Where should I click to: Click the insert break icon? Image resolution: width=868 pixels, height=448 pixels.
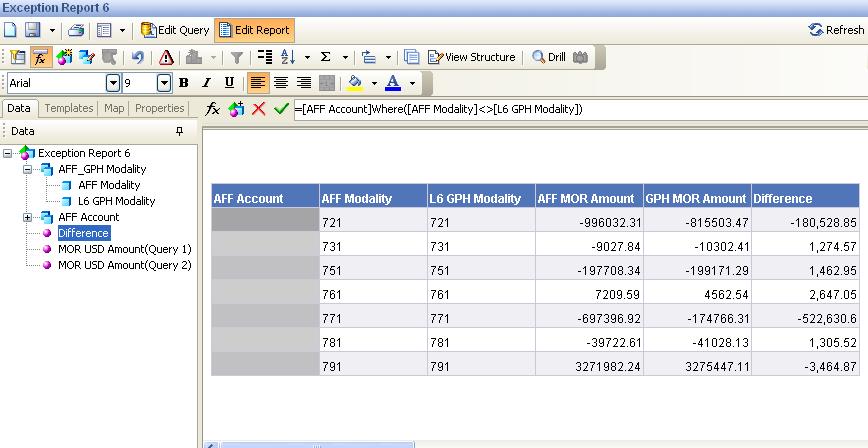[265, 57]
